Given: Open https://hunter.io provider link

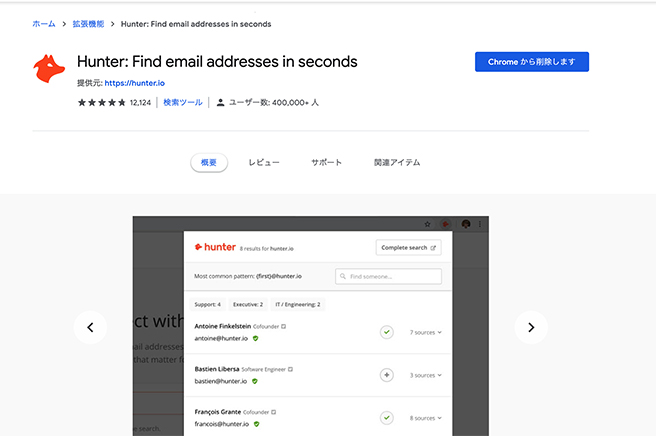Looking at the screenshot, I should pos(135,83).
